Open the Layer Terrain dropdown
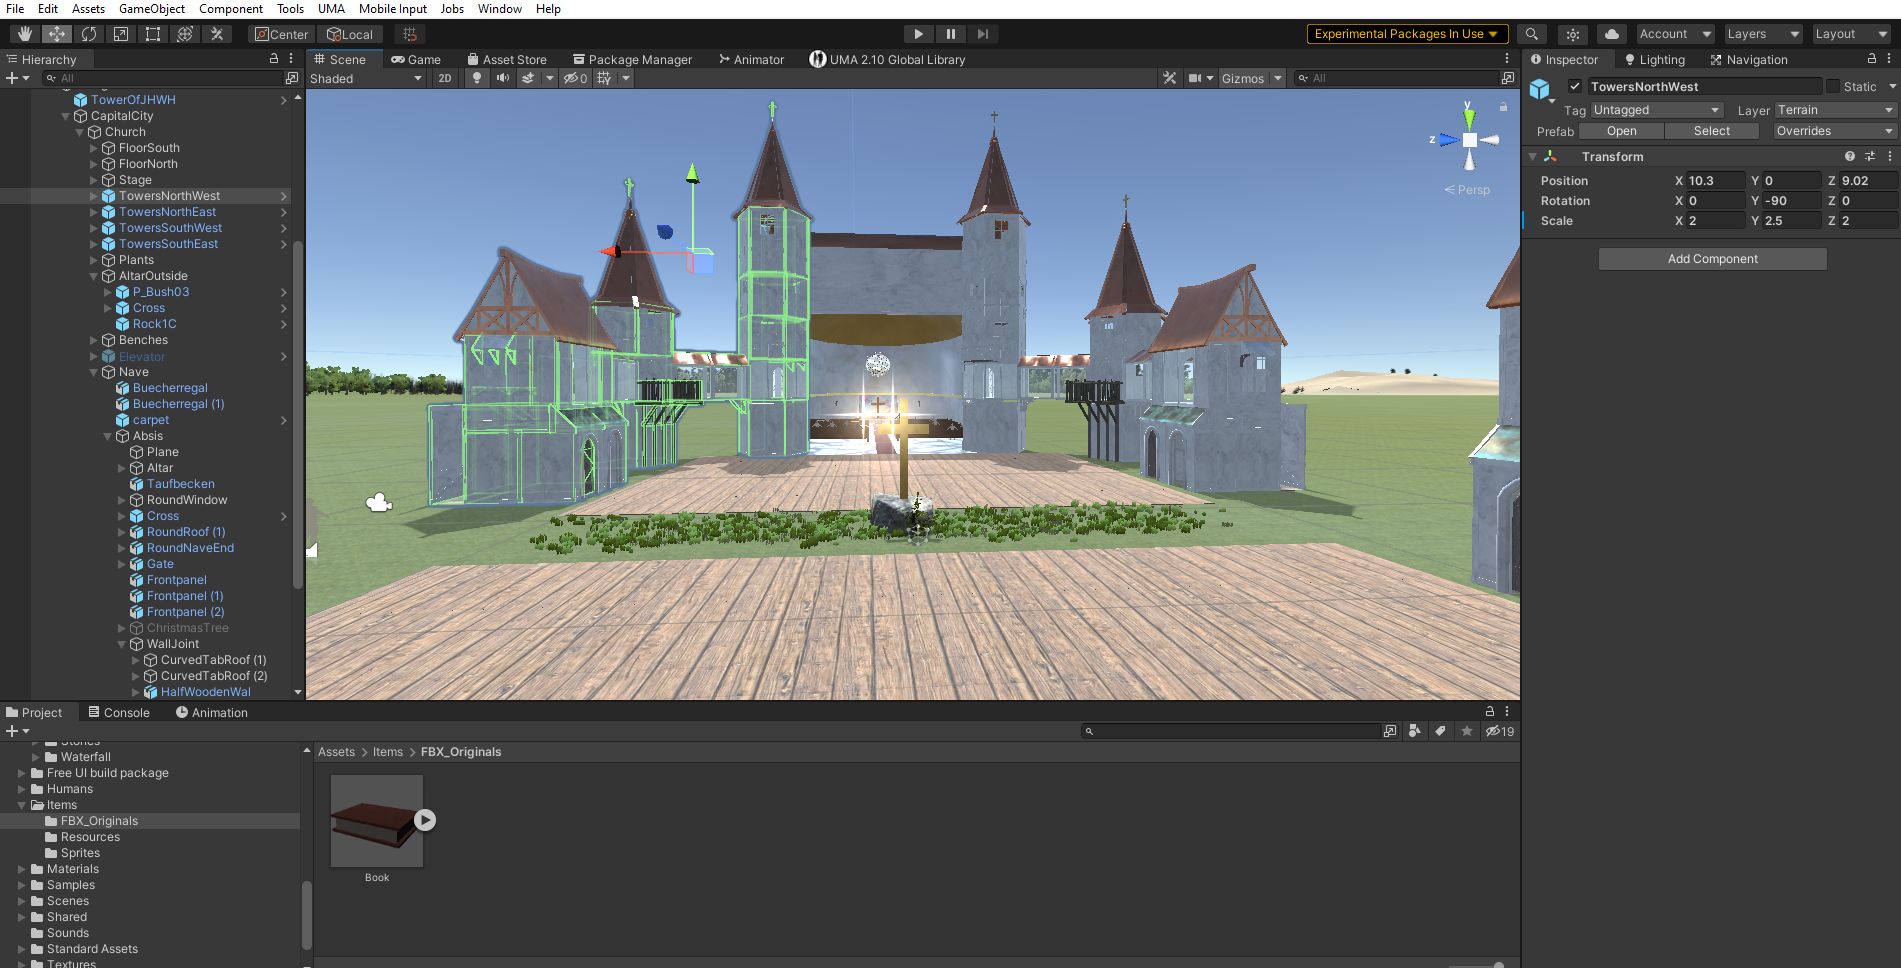This screenshot has width=1901, height=968. coord(1835,110)
